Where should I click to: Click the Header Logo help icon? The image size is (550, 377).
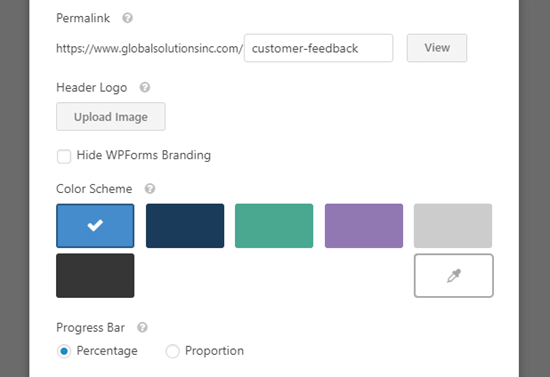(145, 87)
